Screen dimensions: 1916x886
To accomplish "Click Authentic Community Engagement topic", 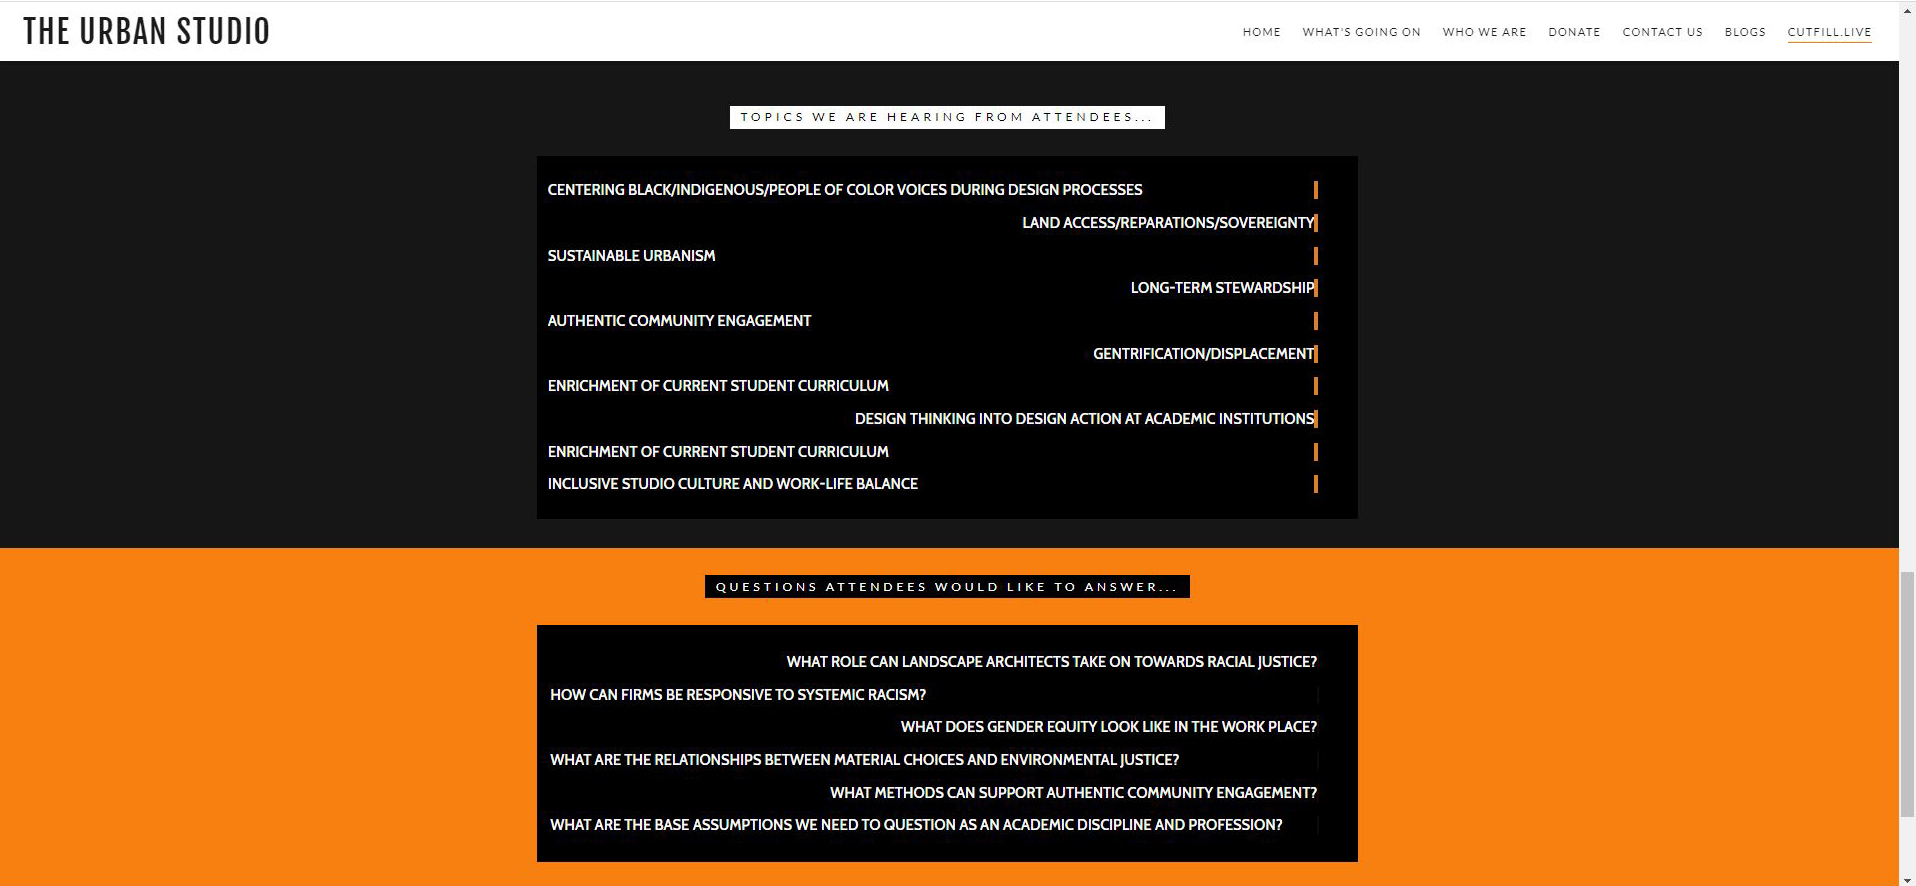I will coord(679,321).
